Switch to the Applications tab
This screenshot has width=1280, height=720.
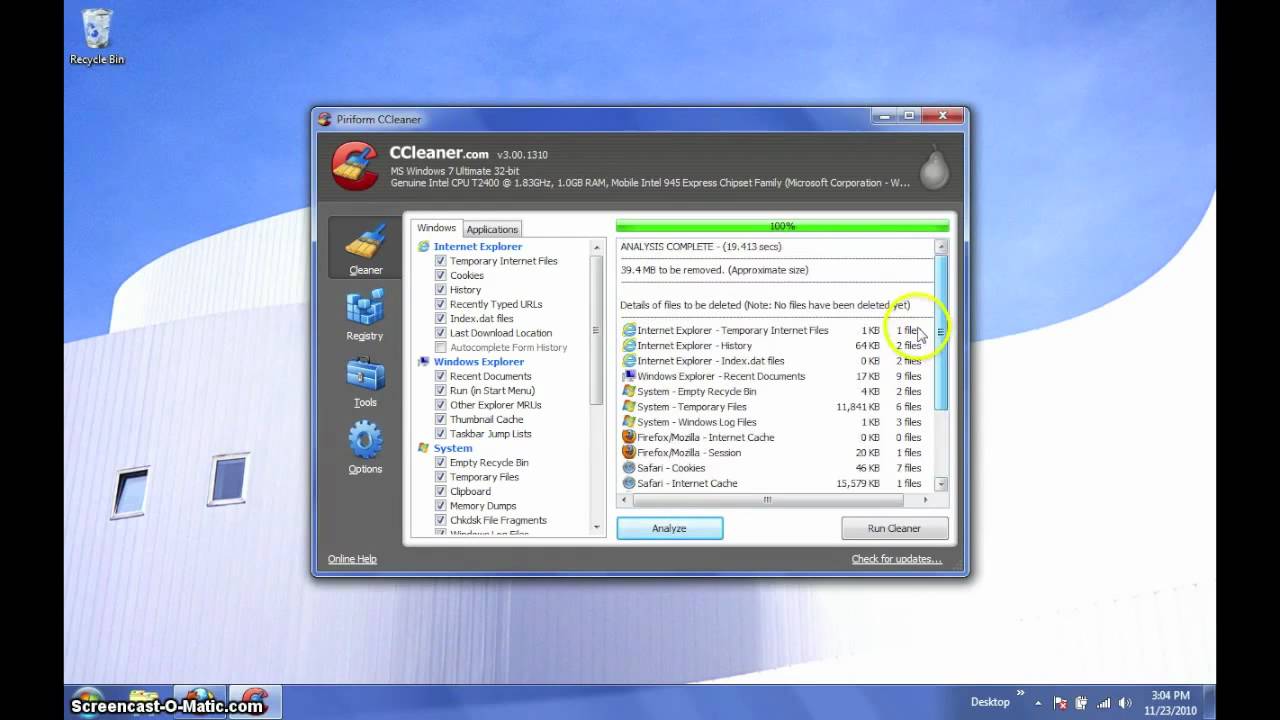click(492, 229)
